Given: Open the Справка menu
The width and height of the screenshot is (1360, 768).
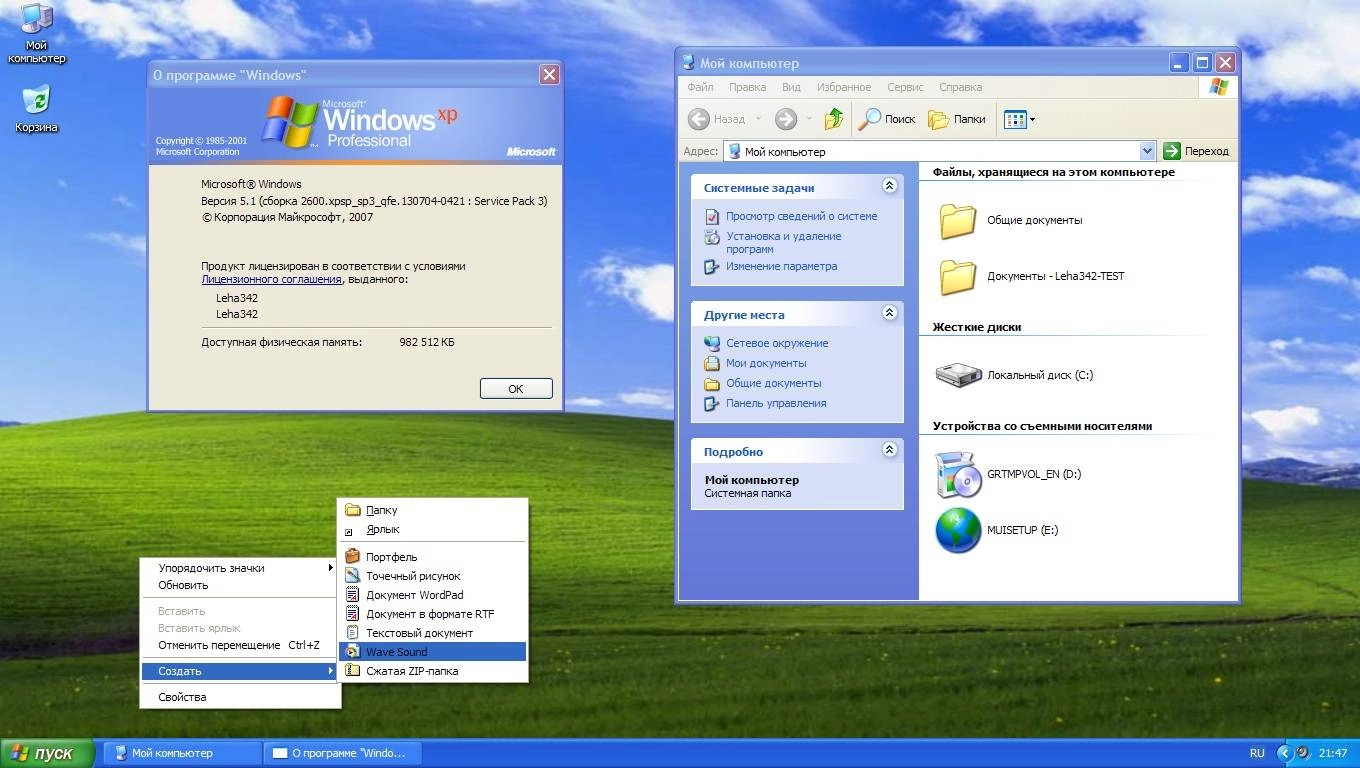Looking at the screenshot, I should (960, 87).
